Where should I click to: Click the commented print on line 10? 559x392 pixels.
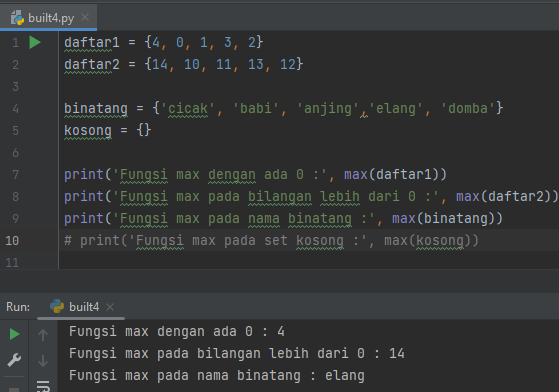point(271,241)
